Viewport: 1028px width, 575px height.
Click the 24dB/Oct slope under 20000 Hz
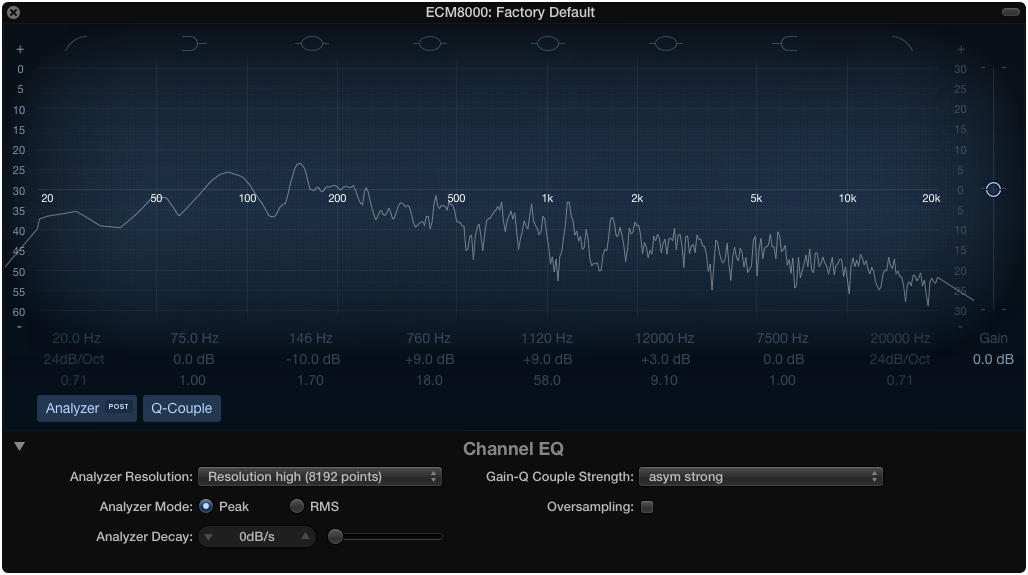coord(900,359)
